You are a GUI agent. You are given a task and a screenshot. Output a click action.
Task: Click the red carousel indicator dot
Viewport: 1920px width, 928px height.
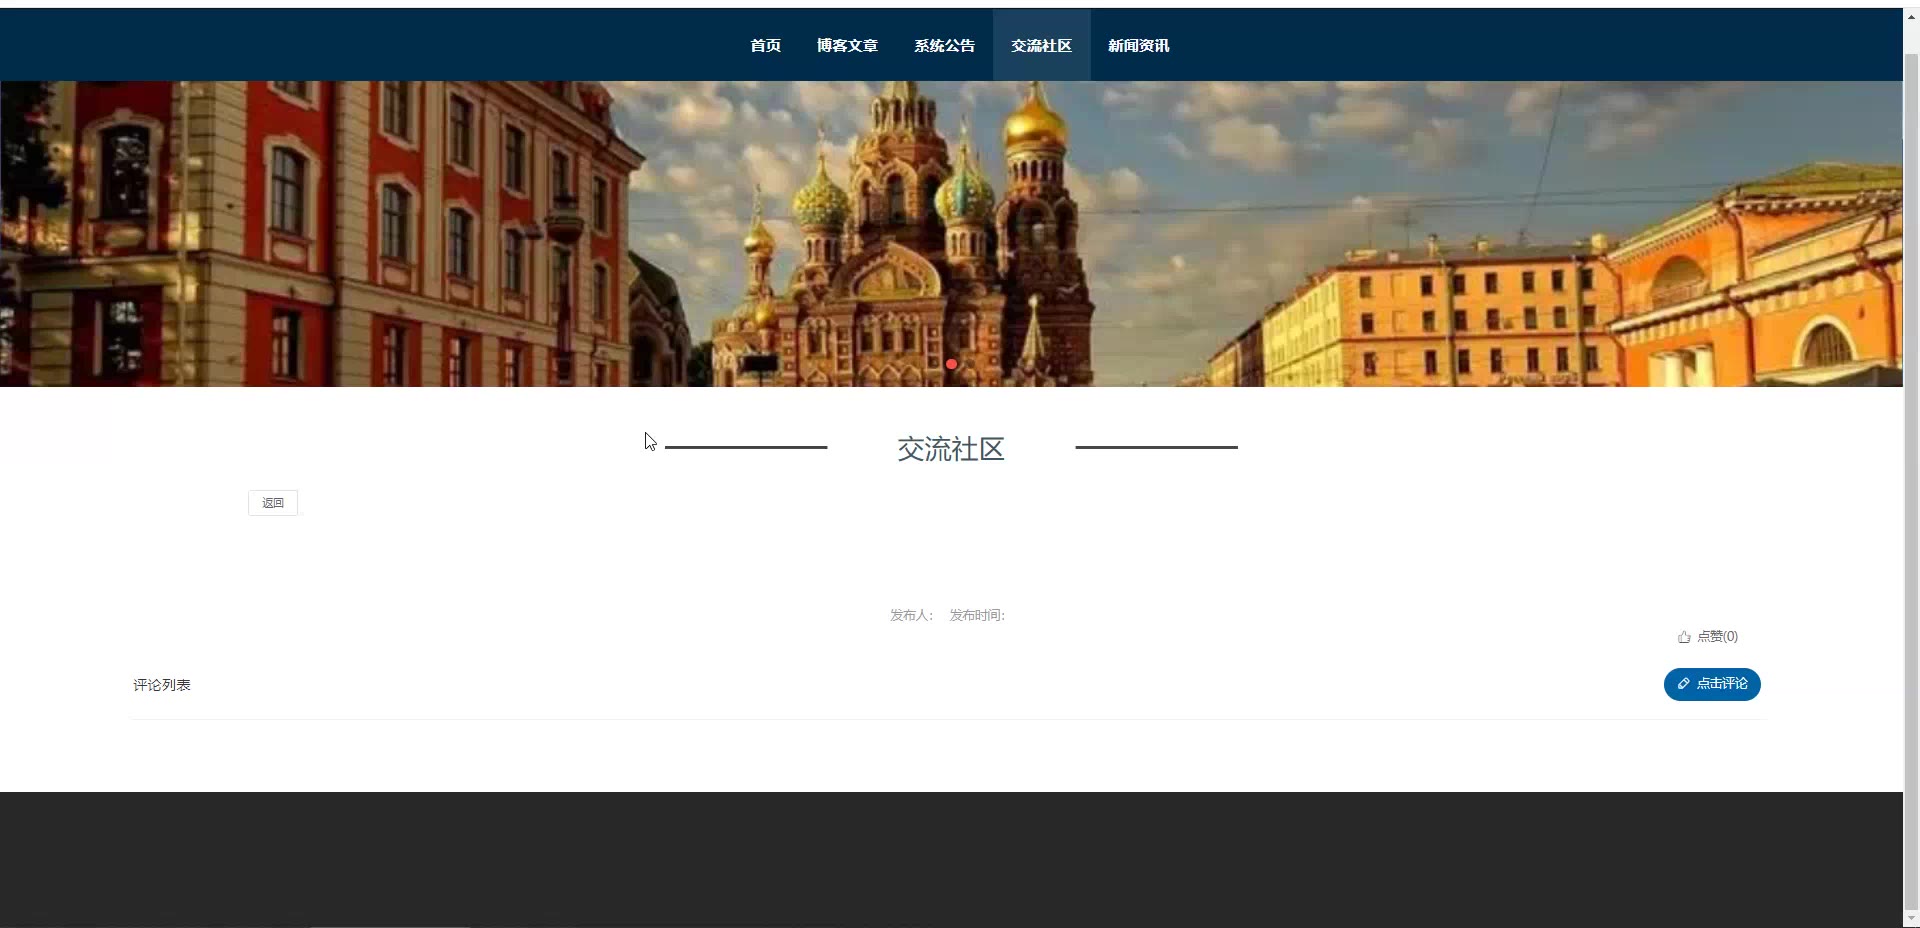(x=951, y=364)
